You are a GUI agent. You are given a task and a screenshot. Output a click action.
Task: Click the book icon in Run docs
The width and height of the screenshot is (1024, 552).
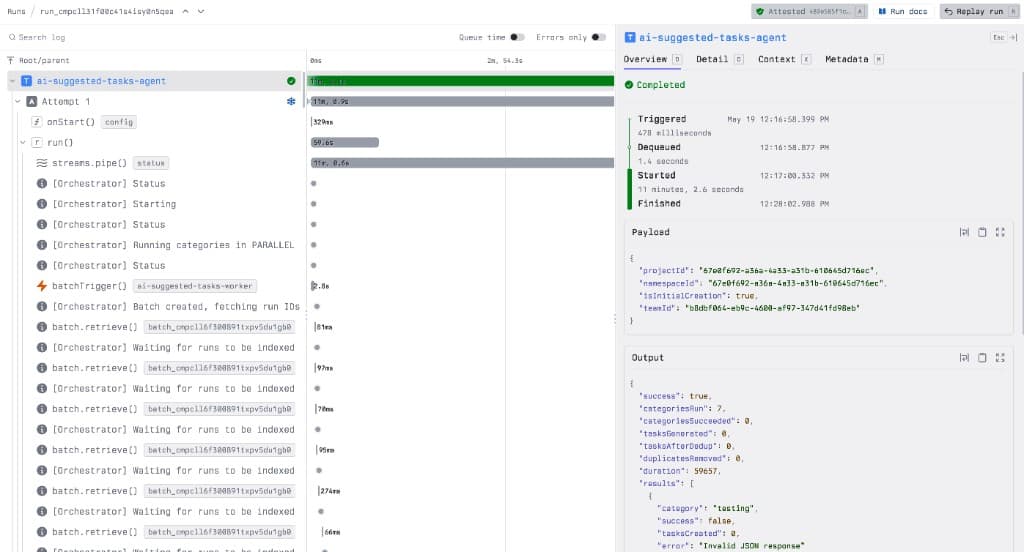882,11
